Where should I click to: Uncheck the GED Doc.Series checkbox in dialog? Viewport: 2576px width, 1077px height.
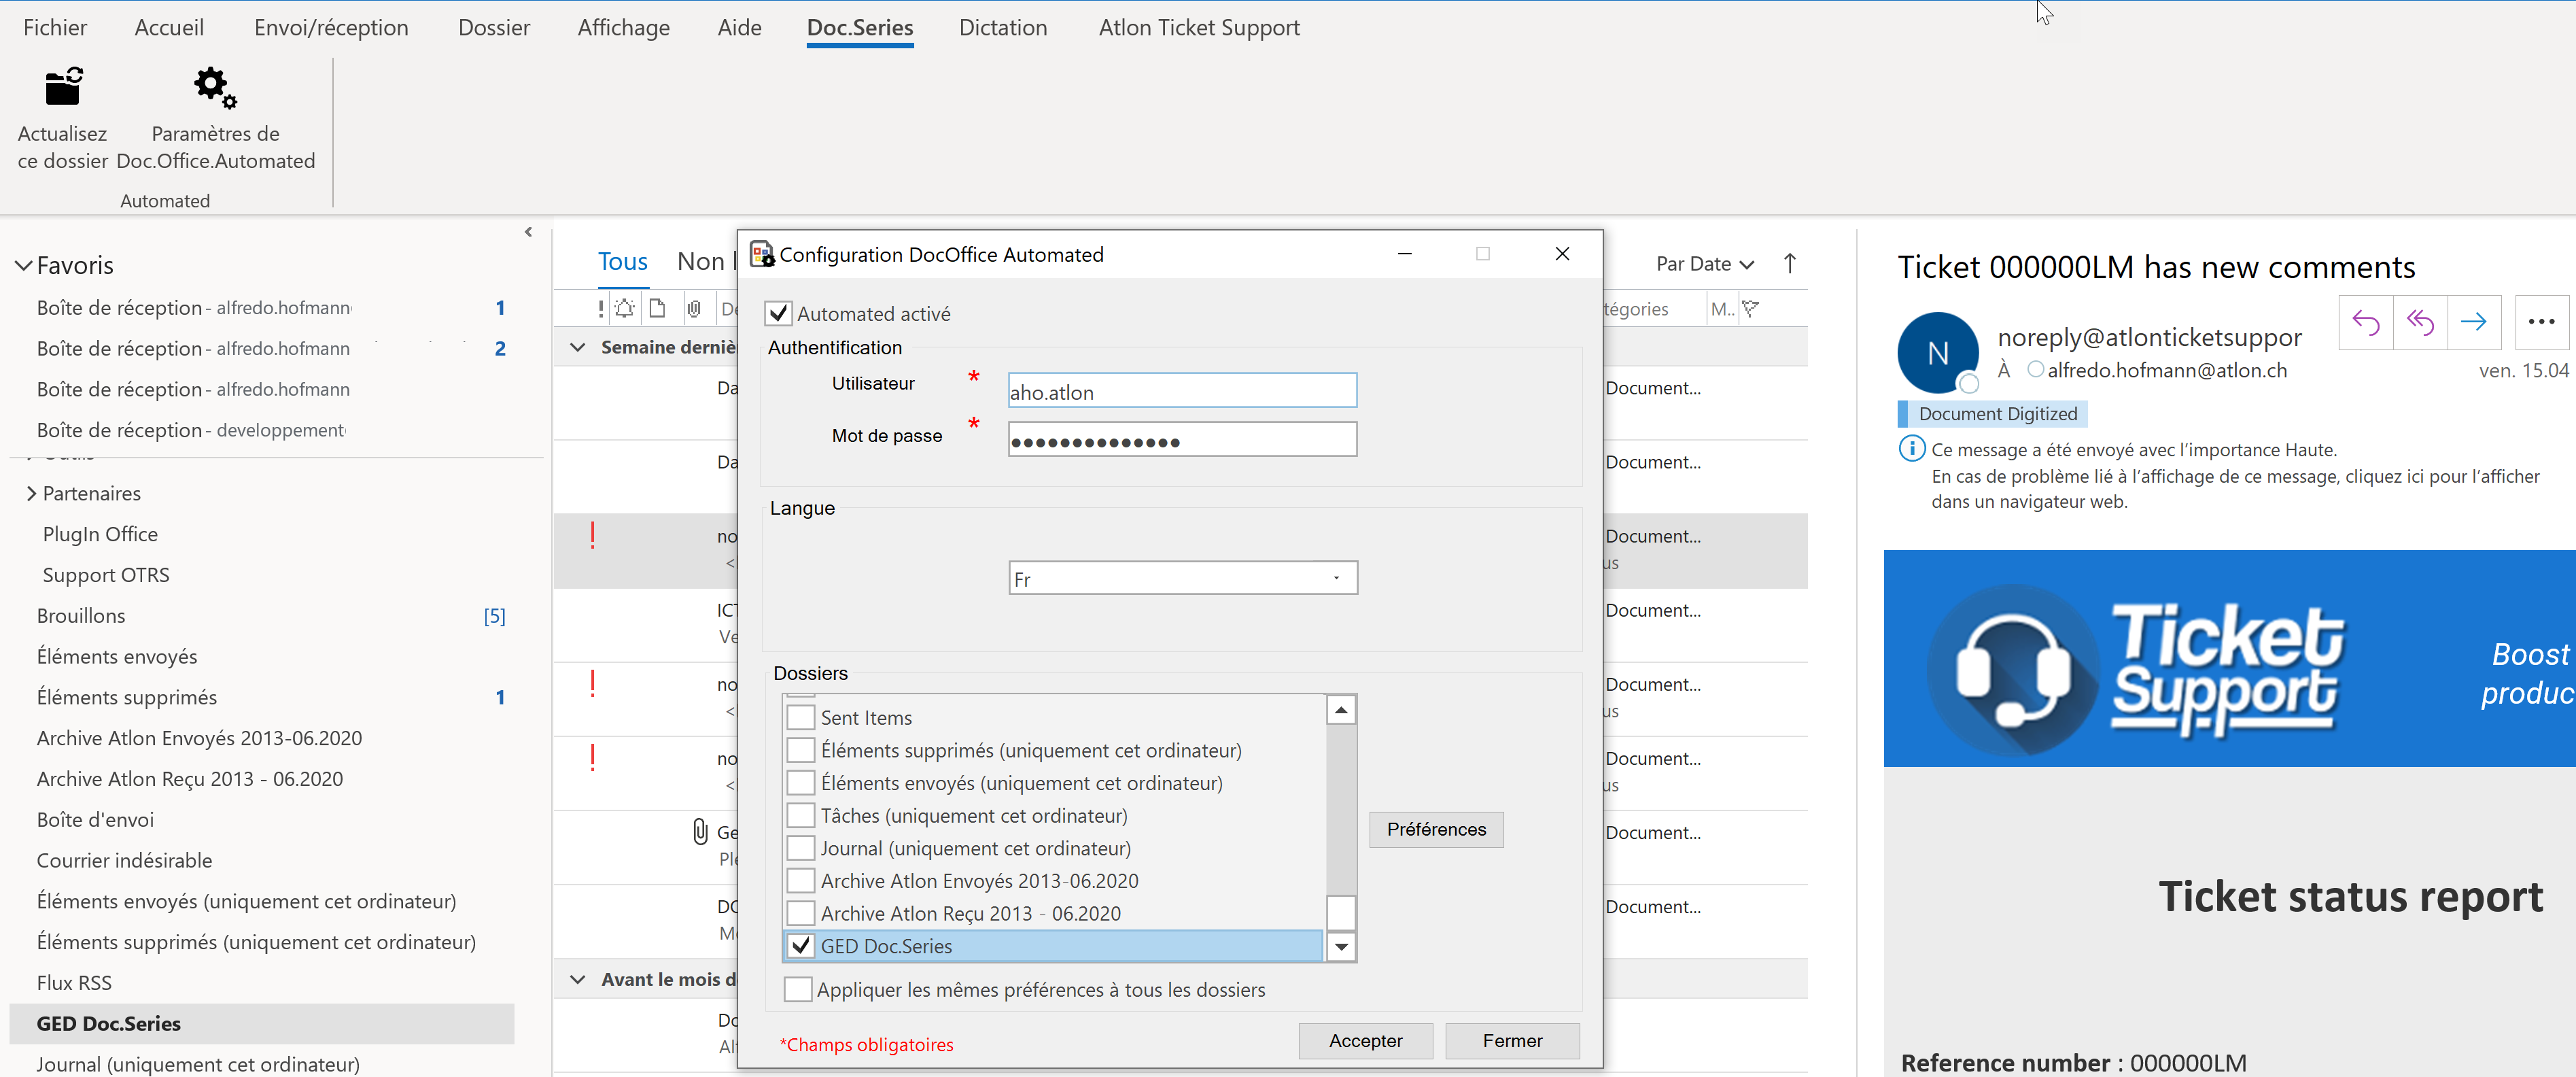(800, 946)
